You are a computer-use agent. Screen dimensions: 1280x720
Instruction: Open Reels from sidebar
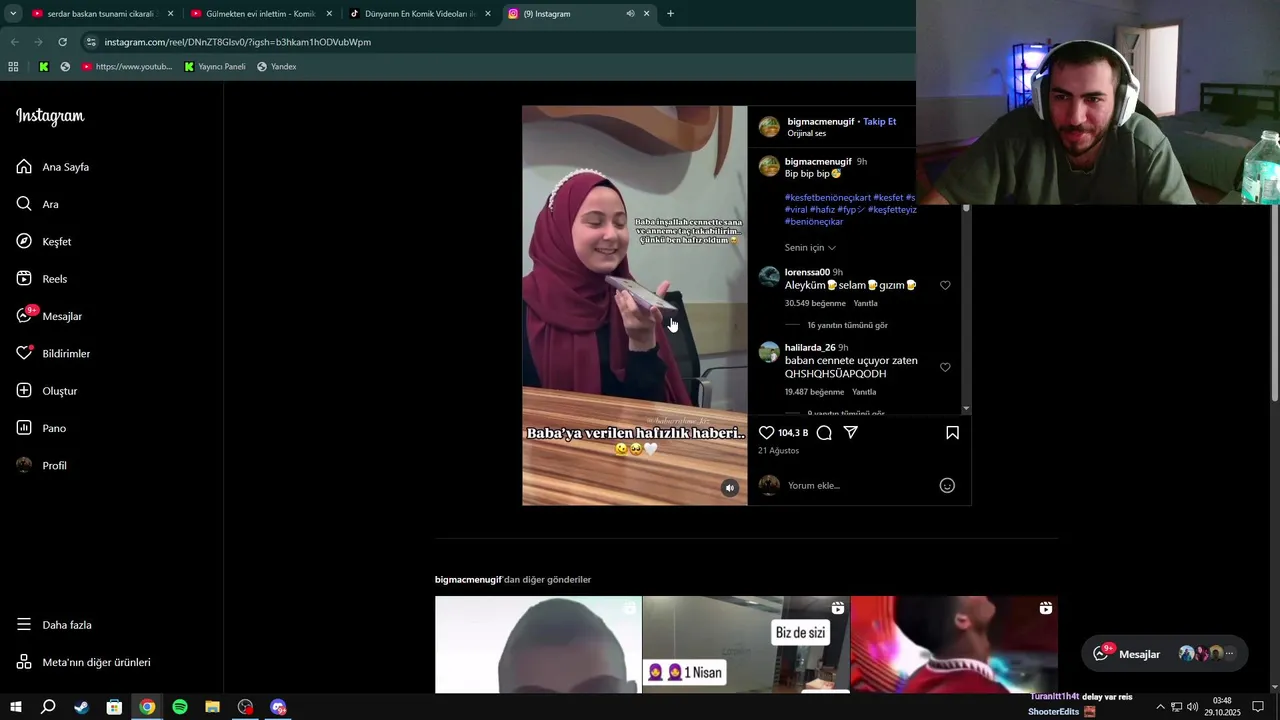point(42,279)
